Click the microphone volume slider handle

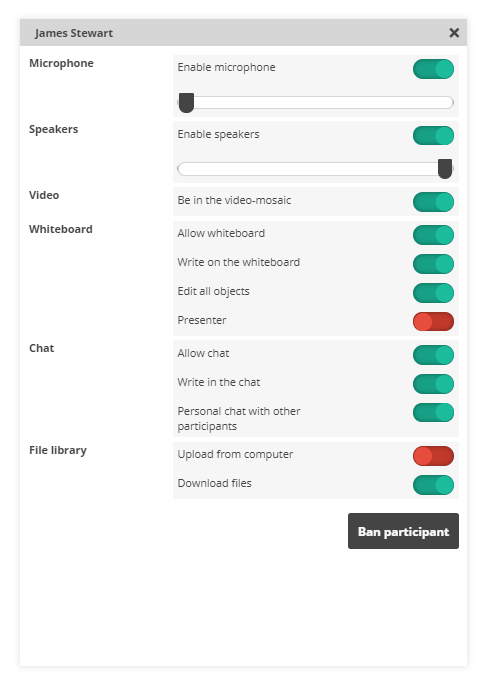pyautogui.click(x=187, y=103)
